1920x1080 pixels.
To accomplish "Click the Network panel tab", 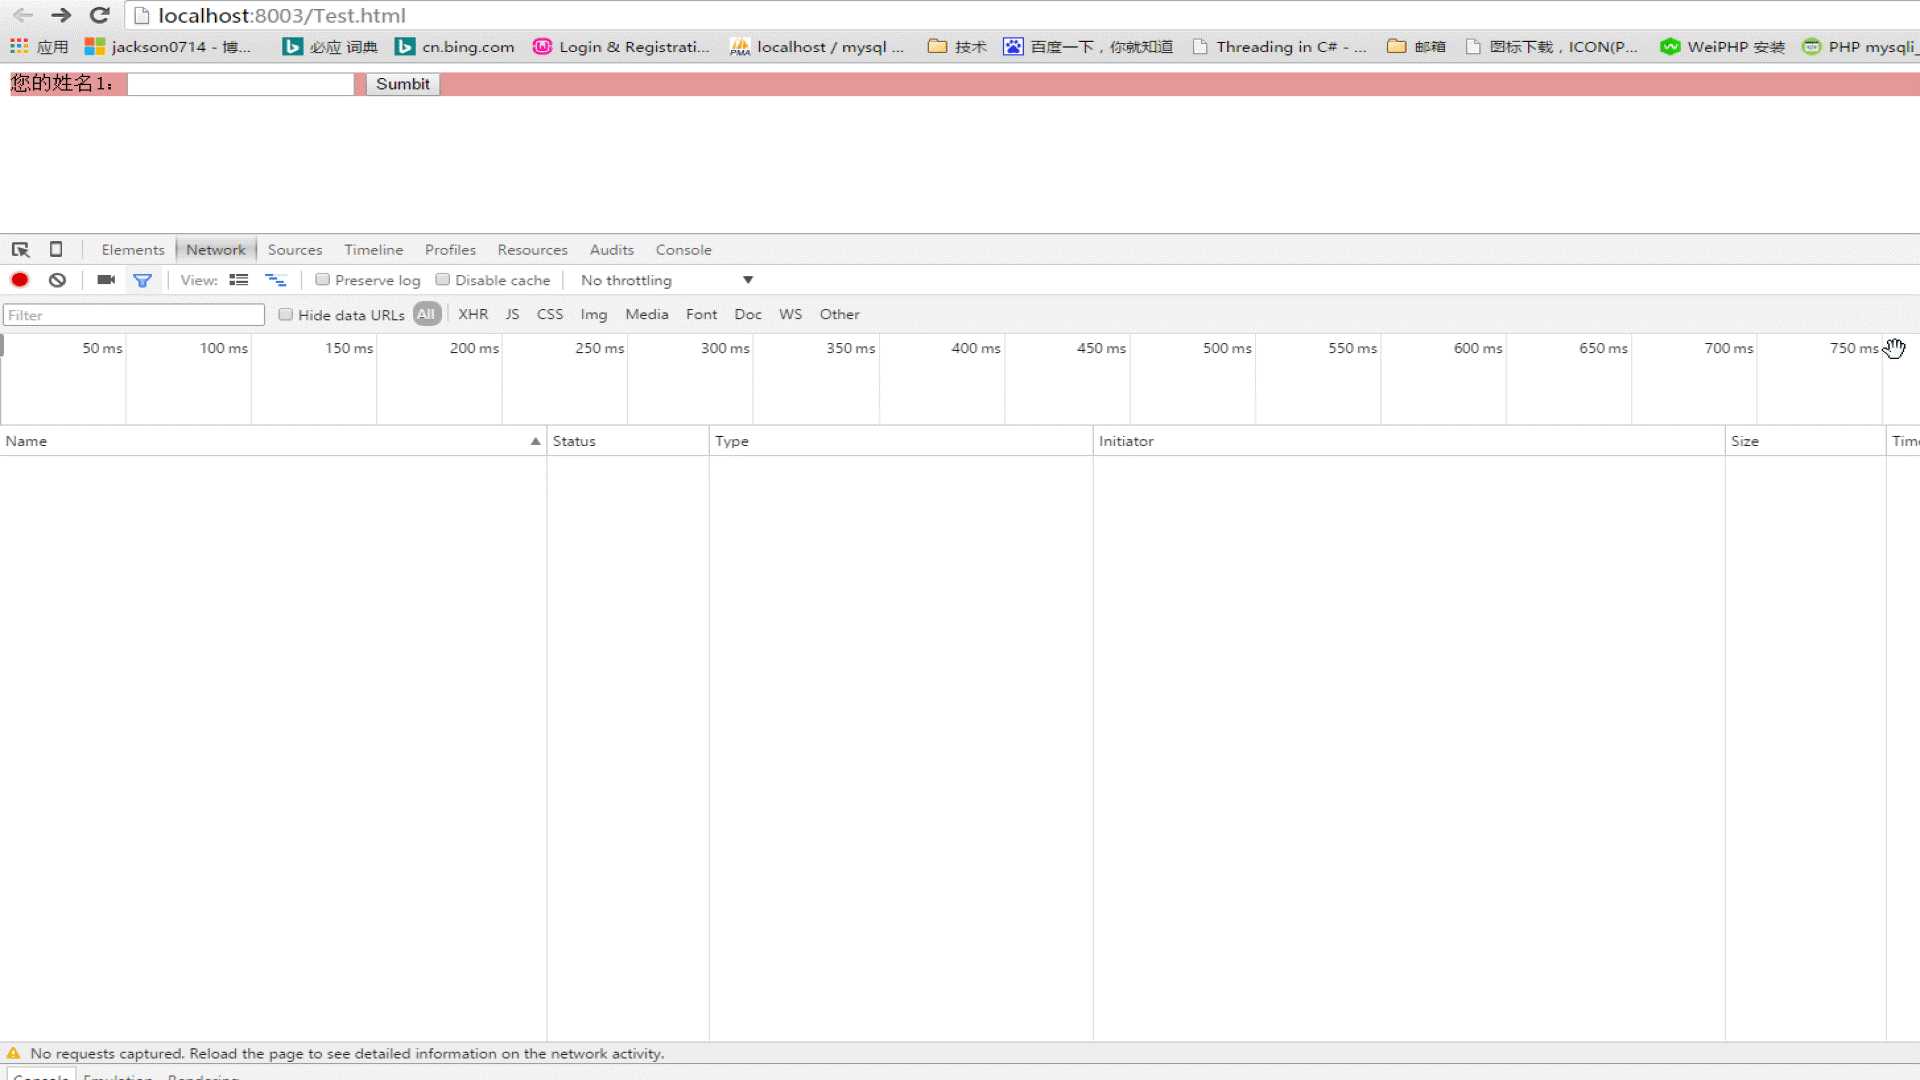I will (215, 249).
